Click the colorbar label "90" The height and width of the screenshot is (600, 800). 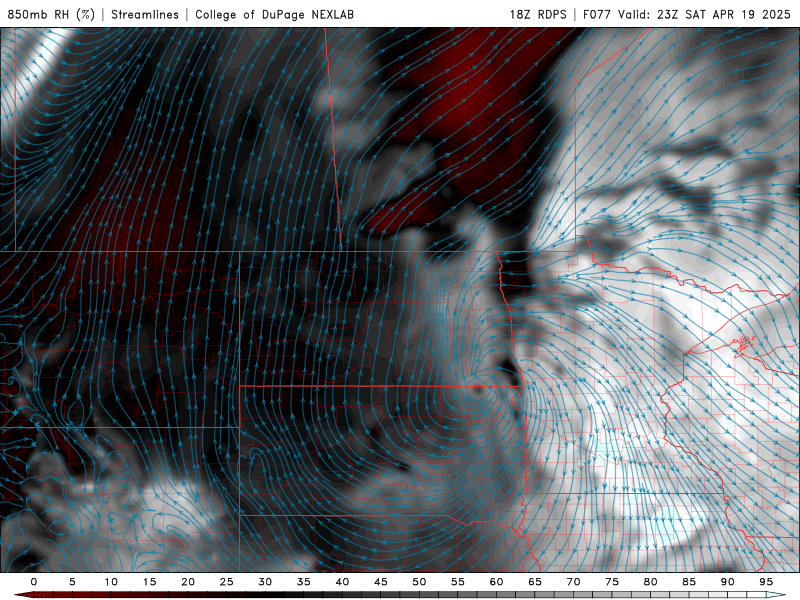727,582
